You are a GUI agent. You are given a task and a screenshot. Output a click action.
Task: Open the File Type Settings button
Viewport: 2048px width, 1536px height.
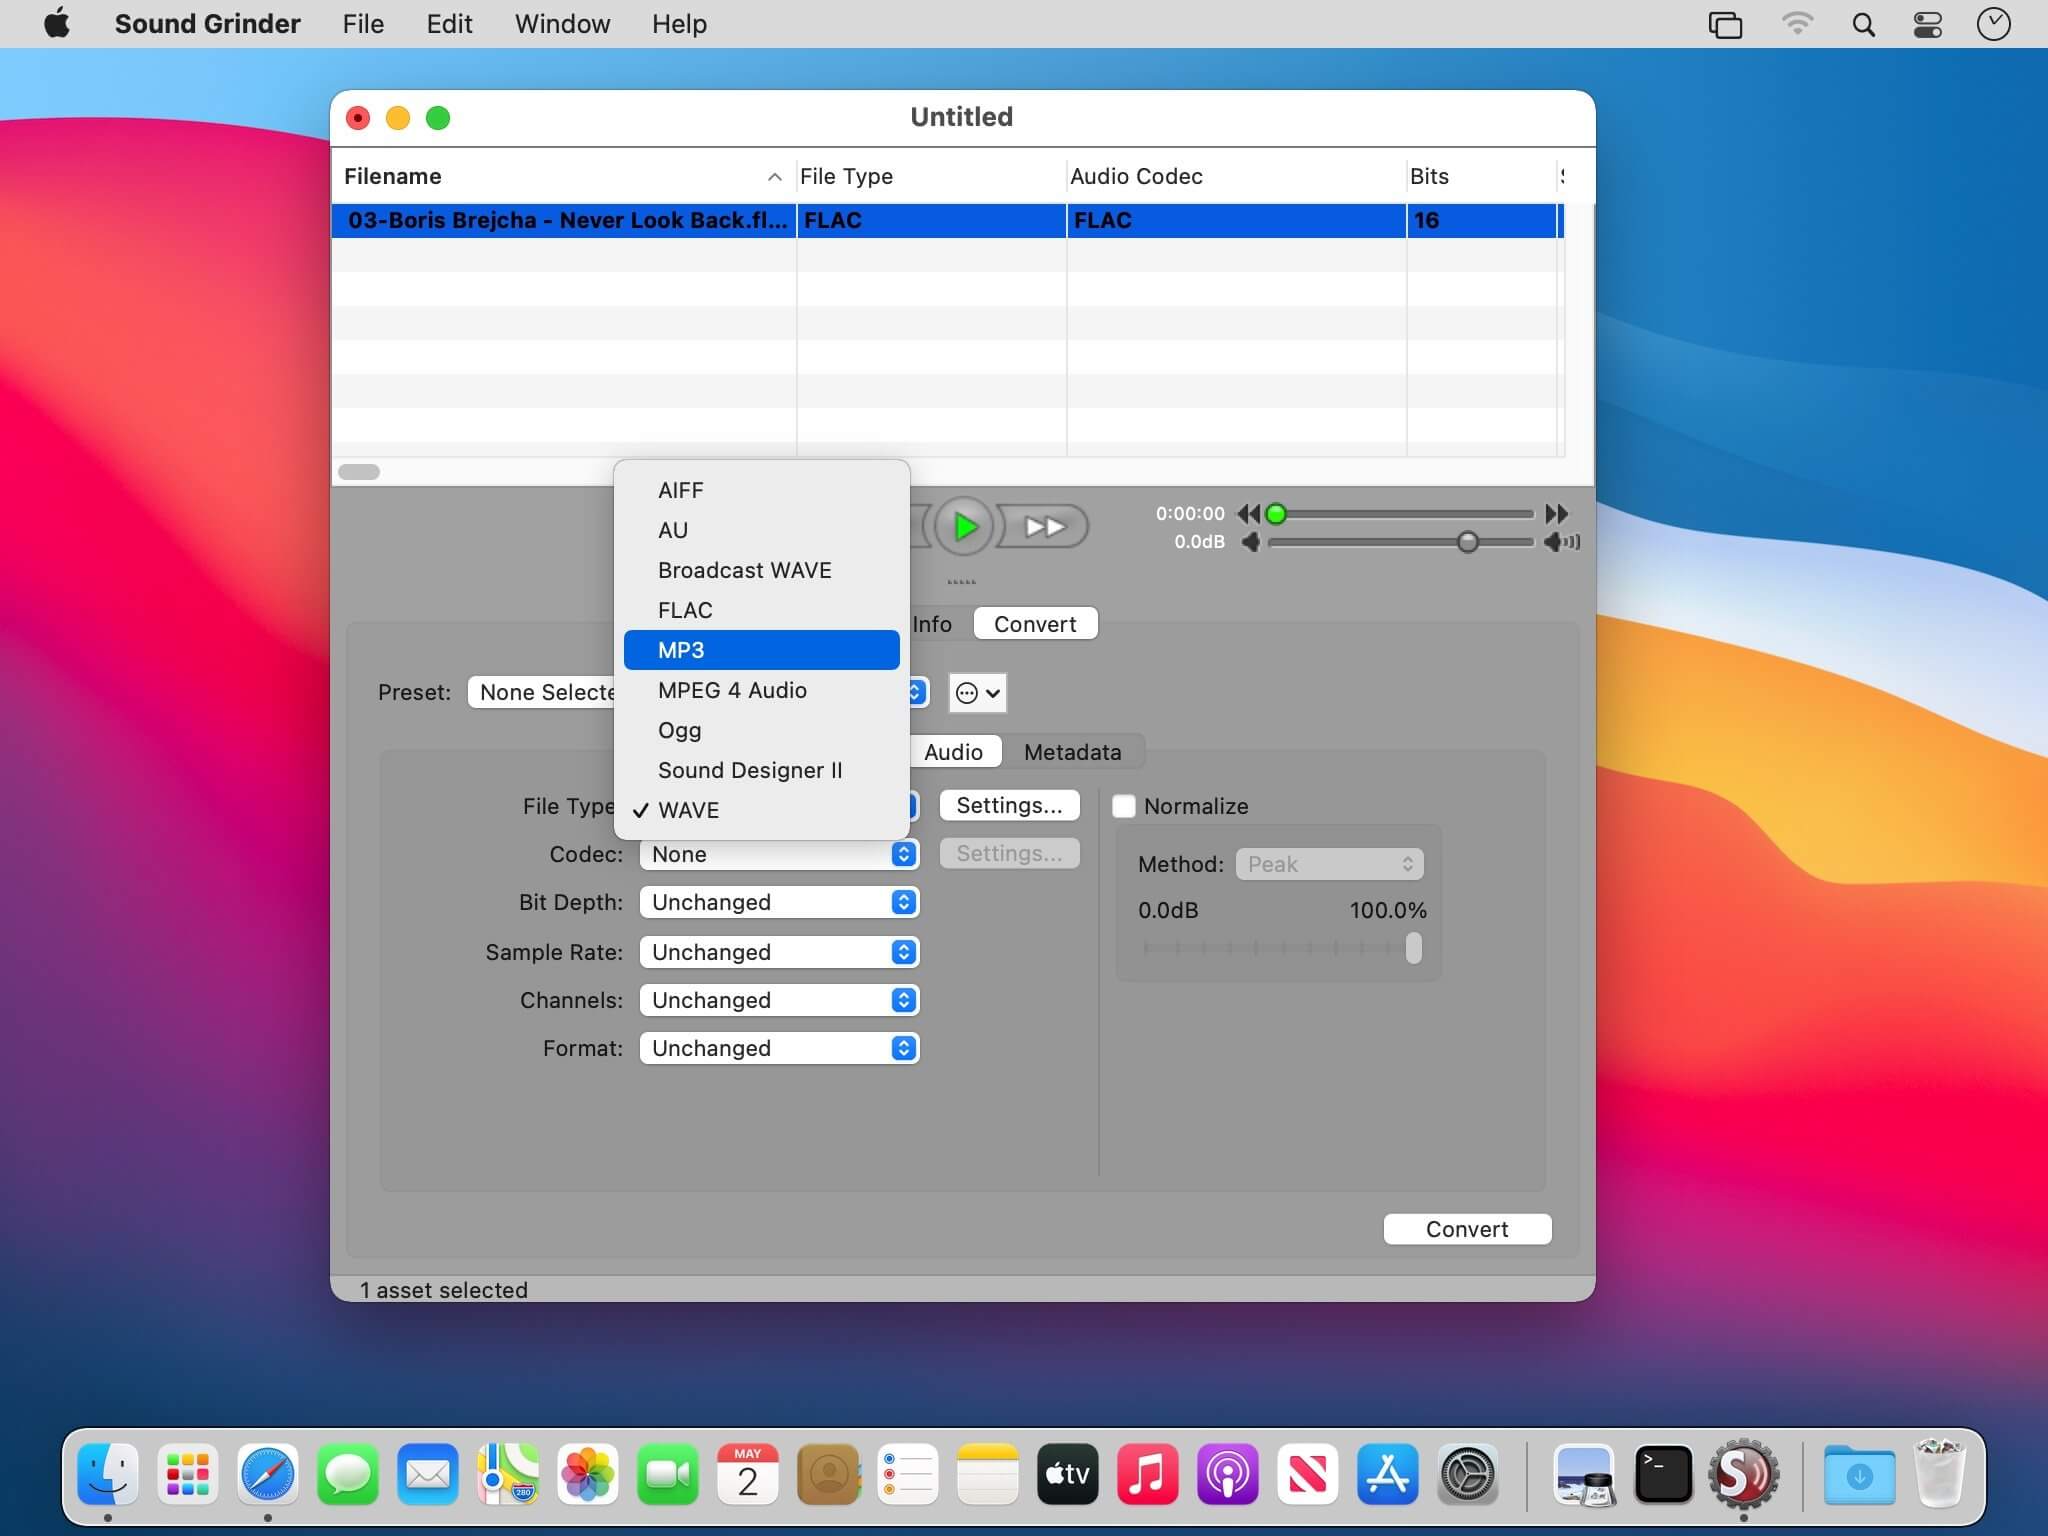point(1008,806)
